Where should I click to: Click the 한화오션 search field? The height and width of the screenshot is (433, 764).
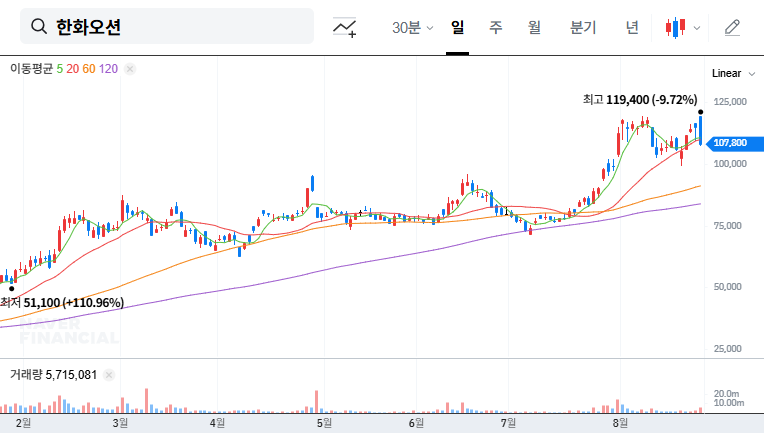coord(167,26)
